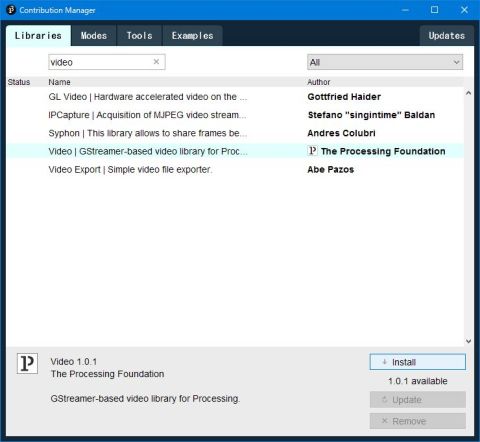Sort list by Author column header

(x=319, y=82)
